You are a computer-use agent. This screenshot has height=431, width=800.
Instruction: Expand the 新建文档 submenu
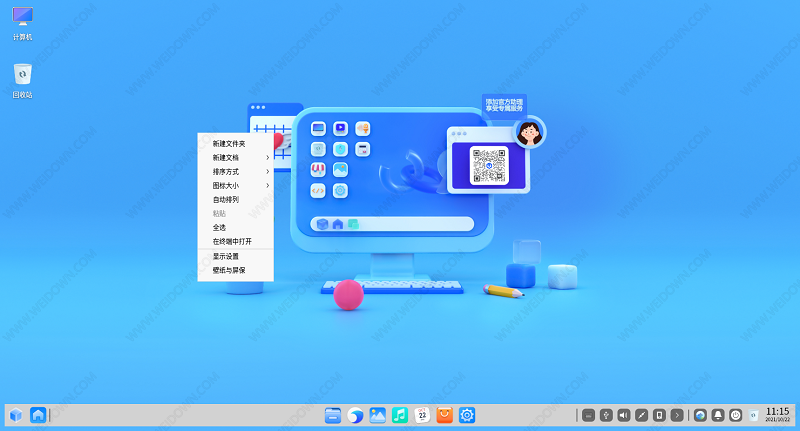coord(235,157)
